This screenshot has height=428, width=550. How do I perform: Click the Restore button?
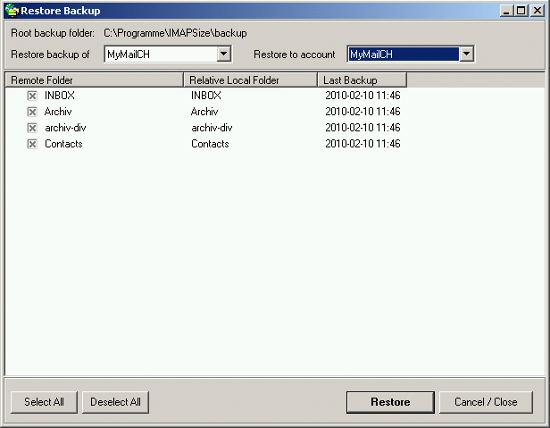click(390, 402)
